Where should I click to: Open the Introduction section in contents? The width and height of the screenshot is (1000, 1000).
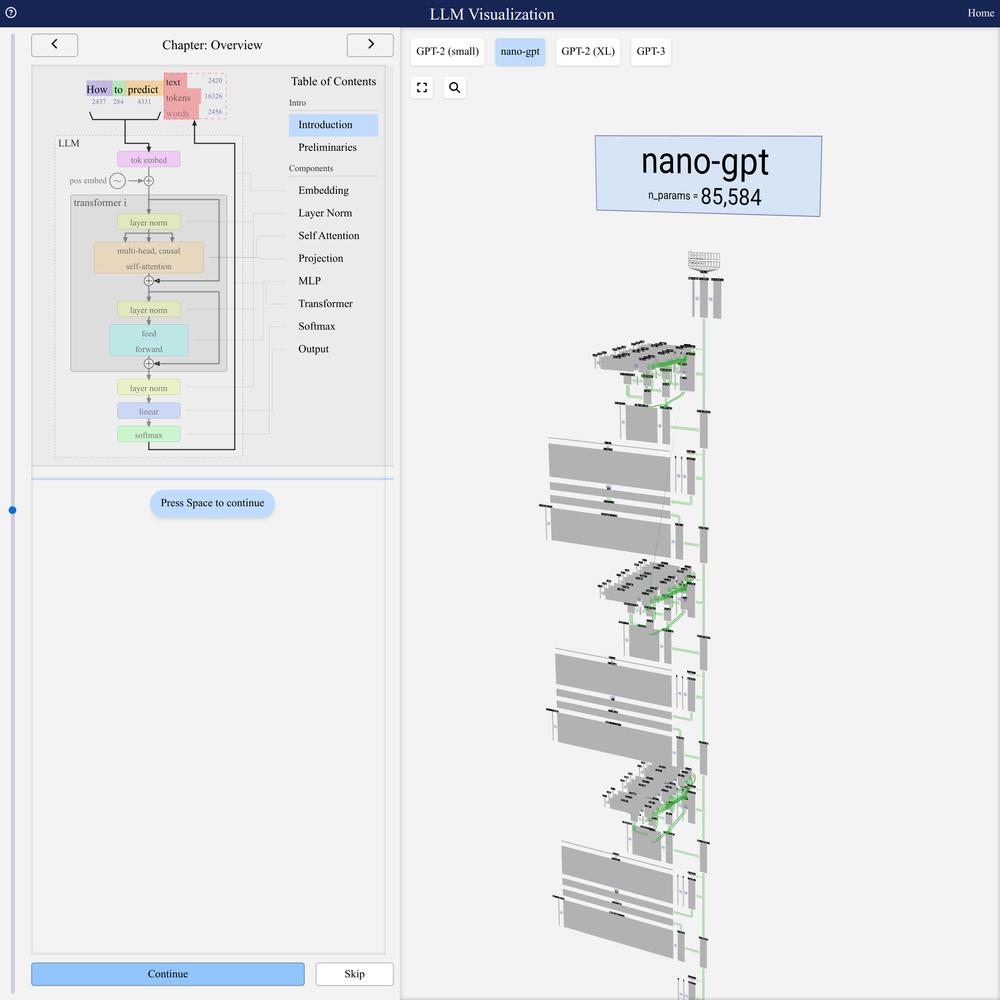333,125
